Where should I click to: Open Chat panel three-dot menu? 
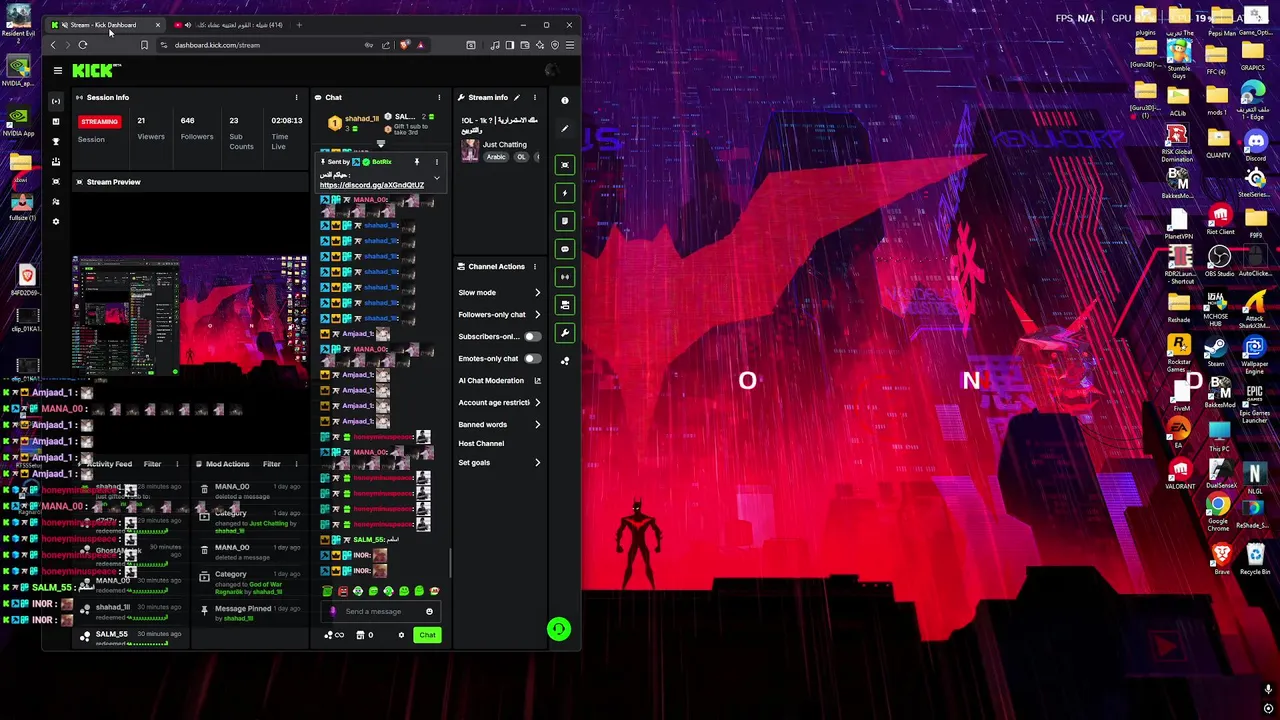click(x=439, y=97)
